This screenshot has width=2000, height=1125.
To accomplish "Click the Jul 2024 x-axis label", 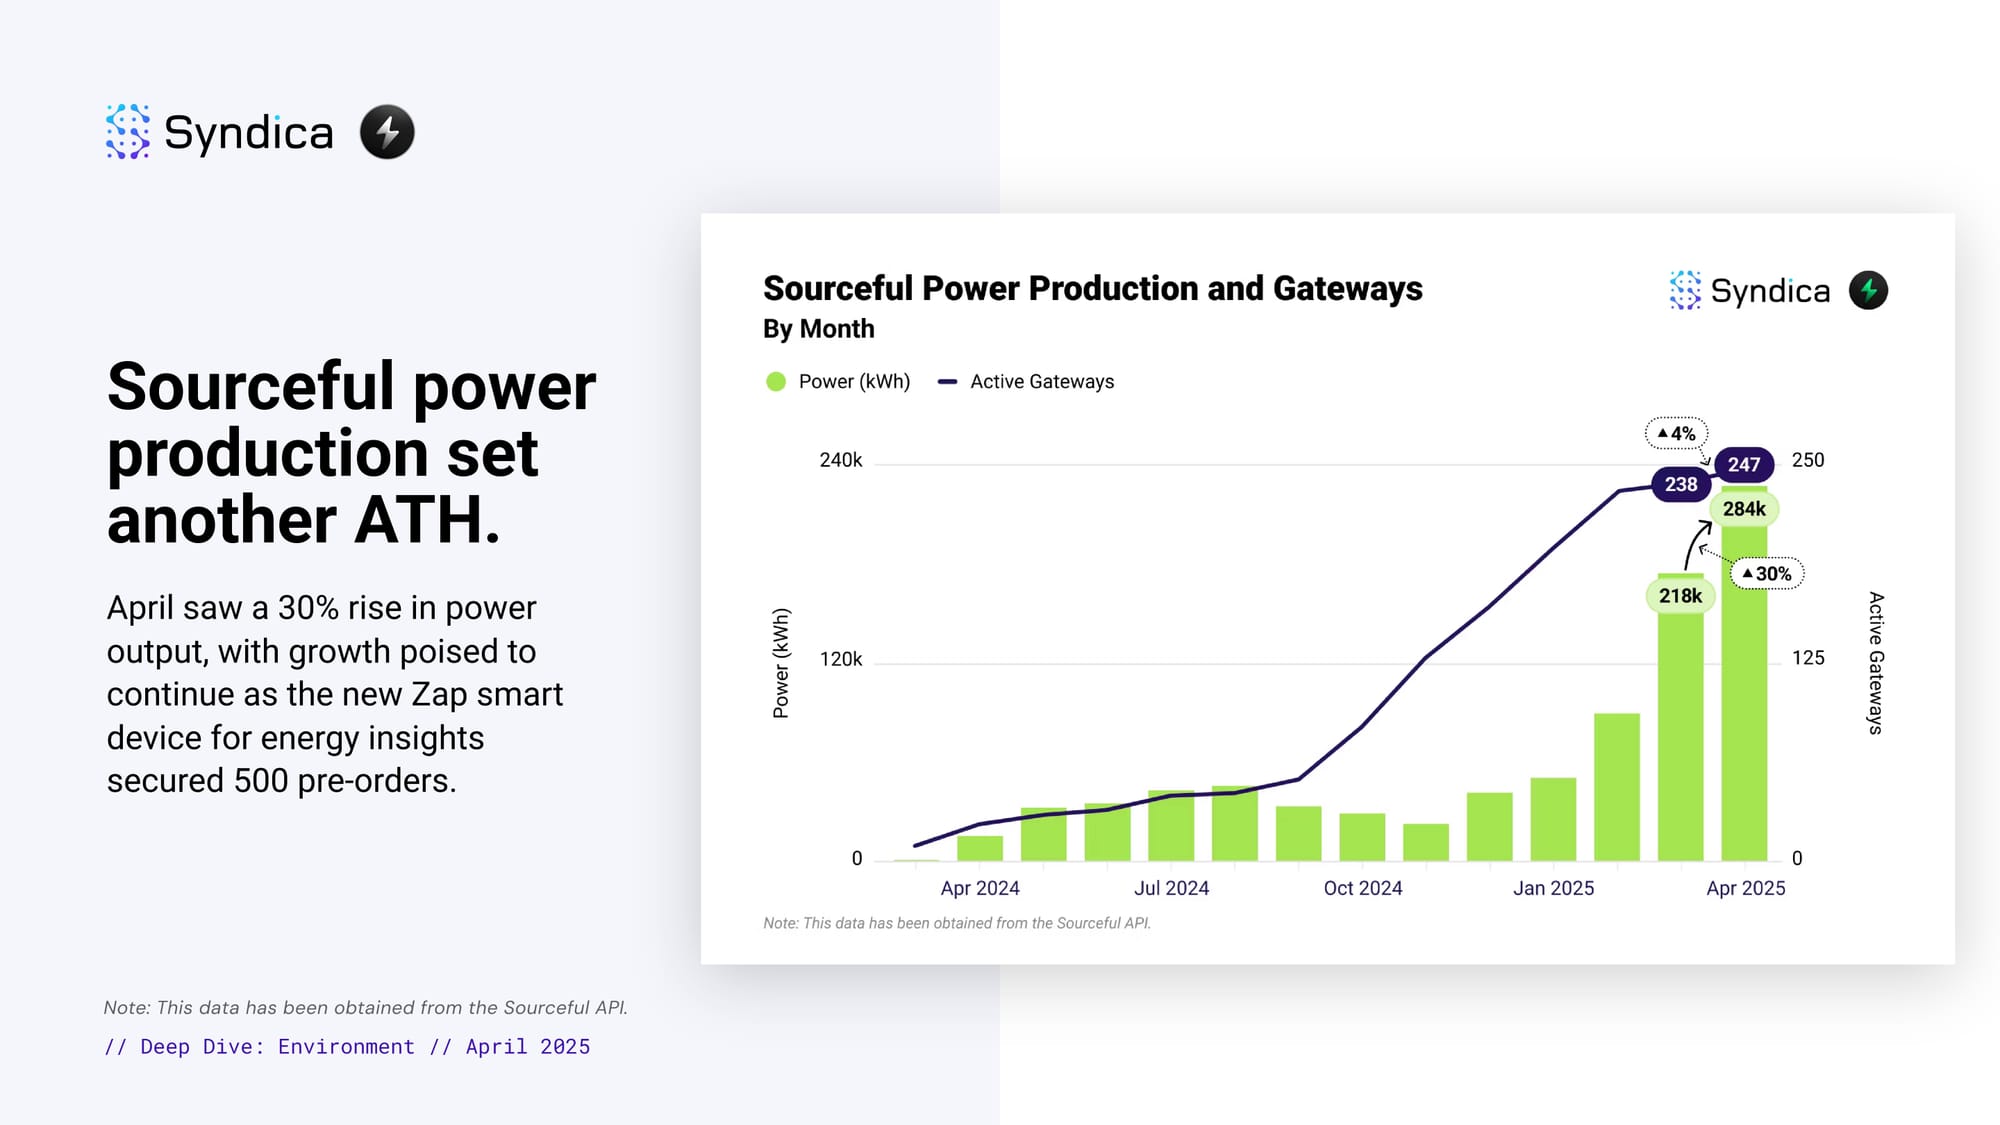I will 1171,888.
